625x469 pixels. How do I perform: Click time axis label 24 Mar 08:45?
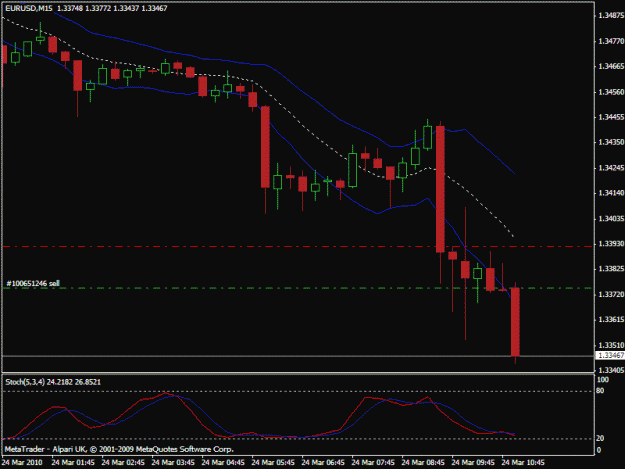click(423, 463)
